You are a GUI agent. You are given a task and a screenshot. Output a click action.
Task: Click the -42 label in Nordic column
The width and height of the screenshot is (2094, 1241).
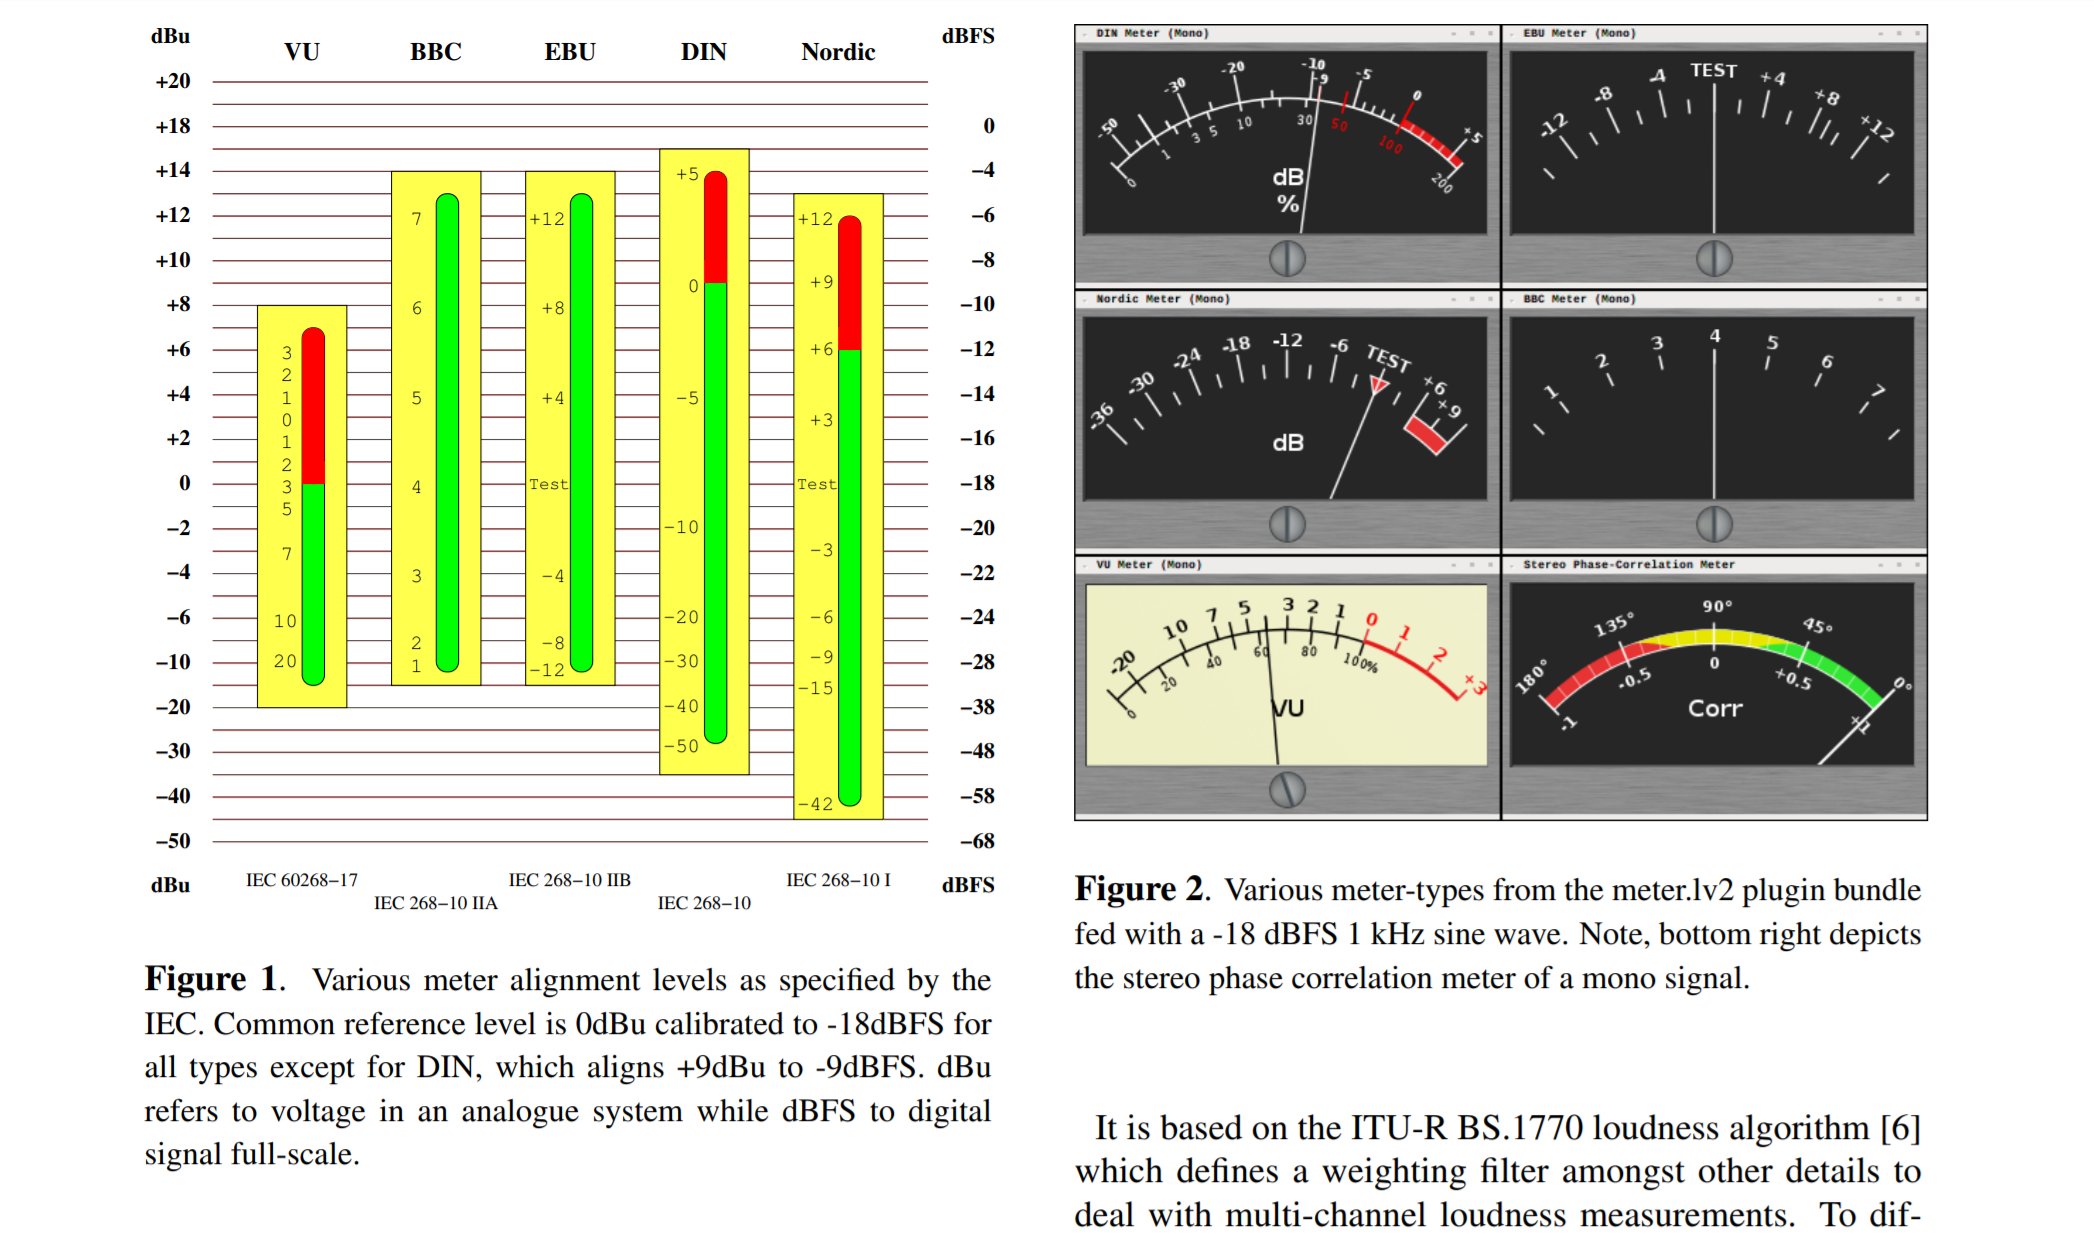(815, 804)
